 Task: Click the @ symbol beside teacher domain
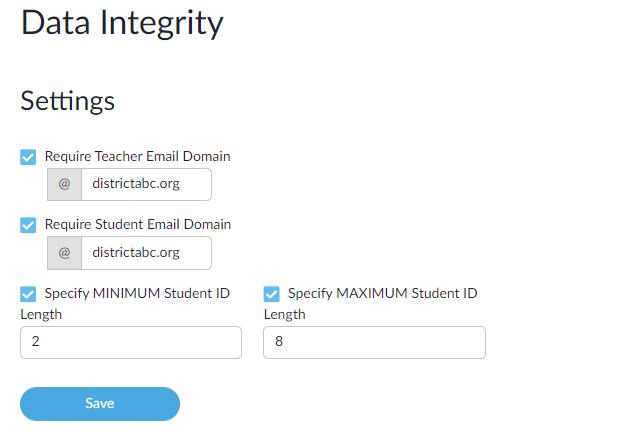pos(64,184)
